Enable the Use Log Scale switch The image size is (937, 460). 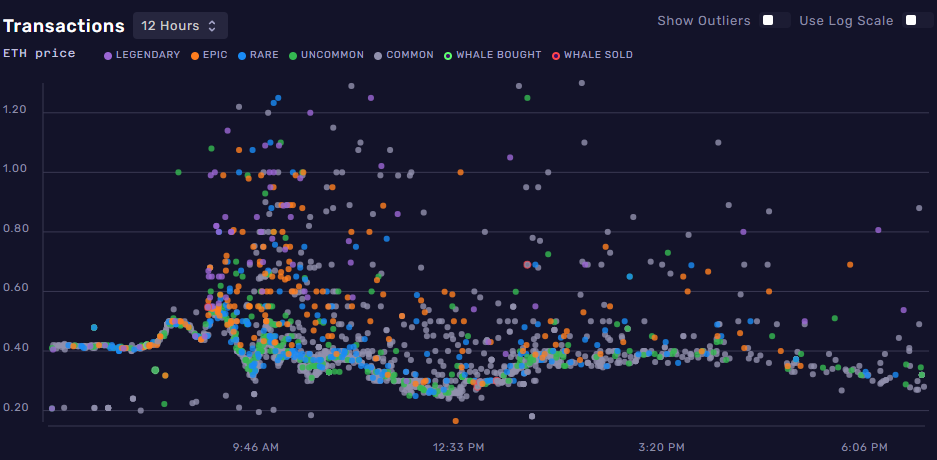tap(915, 20)
